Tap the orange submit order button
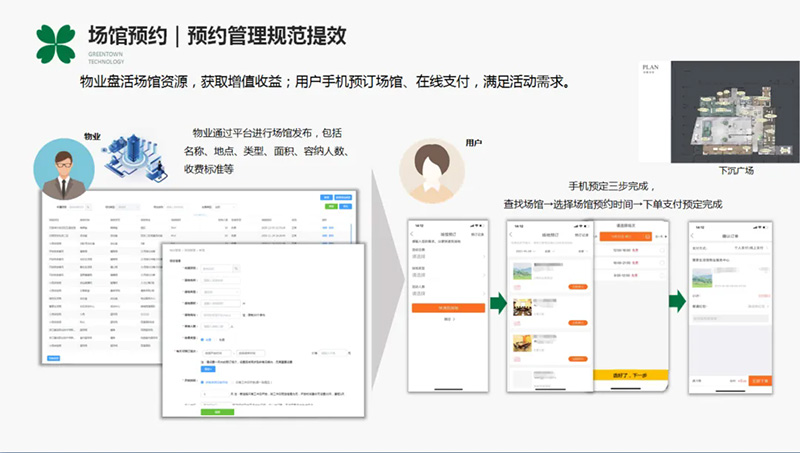 click(760, 381)
